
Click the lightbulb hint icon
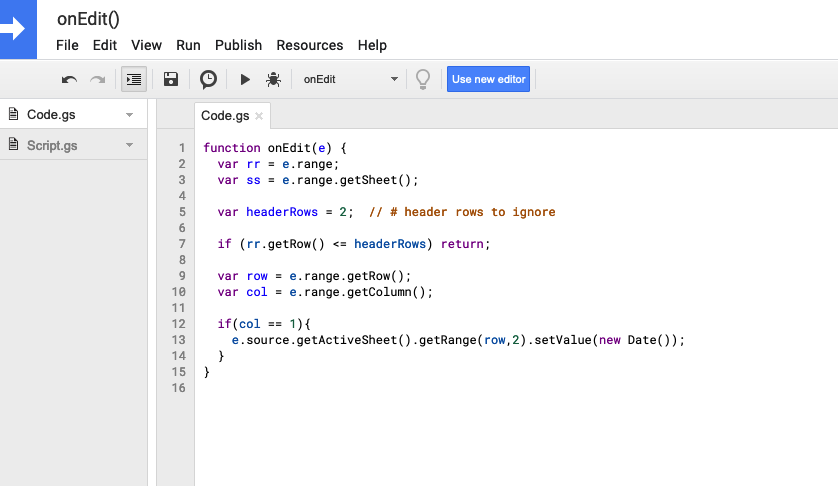click(x=423, y=79)
